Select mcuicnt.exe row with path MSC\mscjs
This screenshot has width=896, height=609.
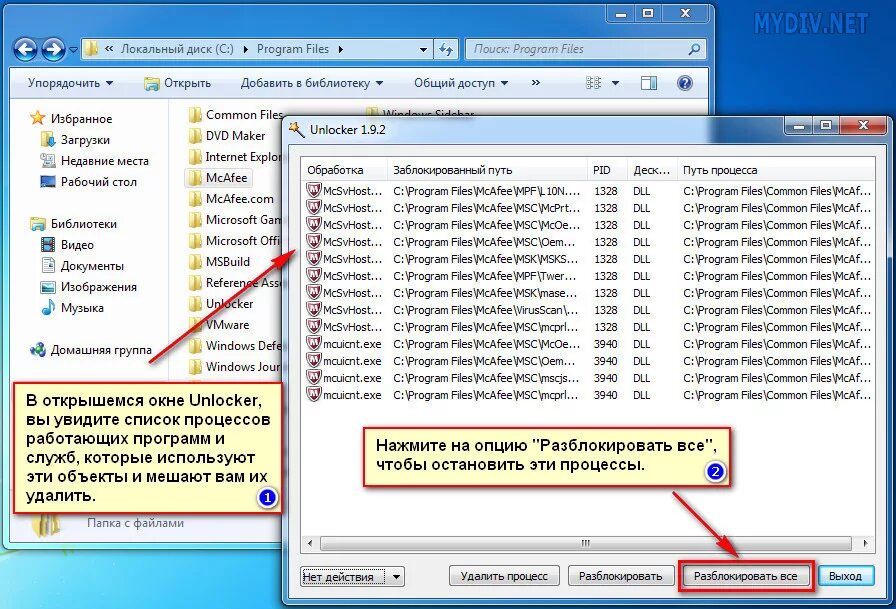coord(588,378)
